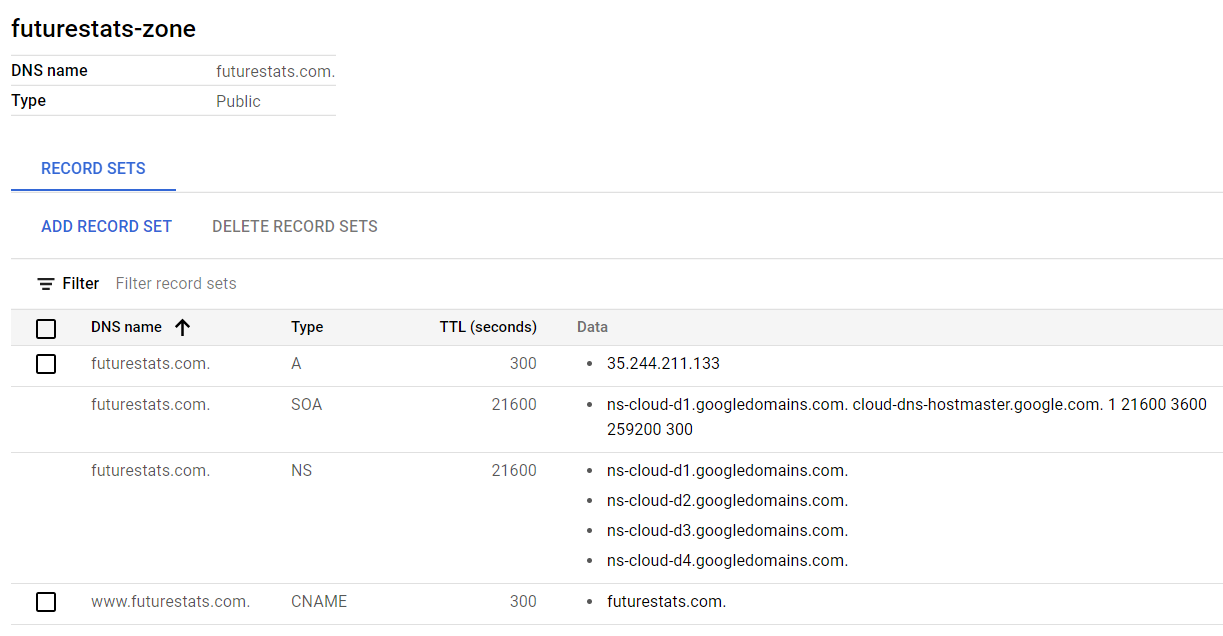Click the SOA record data text
This screenshot has height=636, width=1223.
point(907,417)
